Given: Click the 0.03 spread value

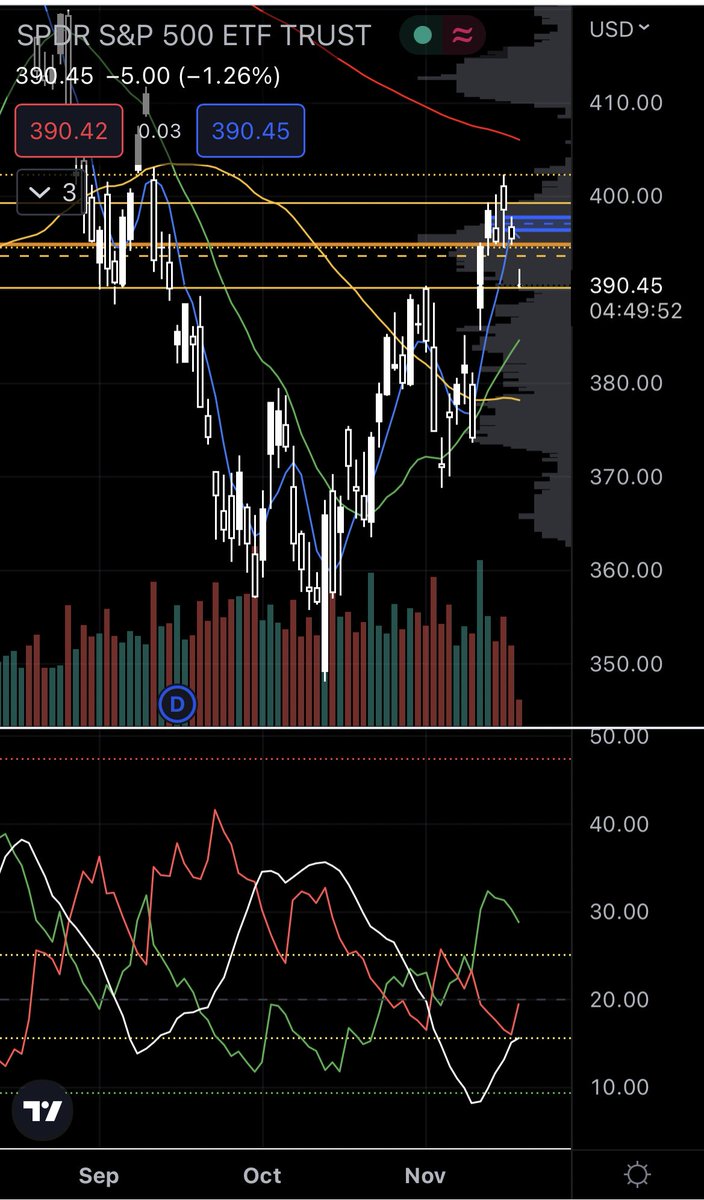Looking at the screenshot, I should [160, 131].
